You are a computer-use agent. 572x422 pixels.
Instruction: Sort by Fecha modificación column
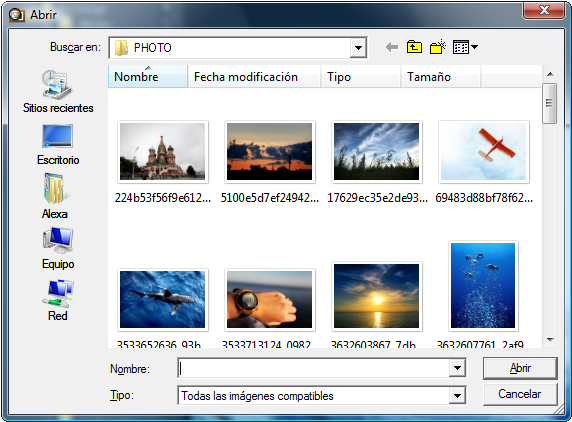point(254,77)
